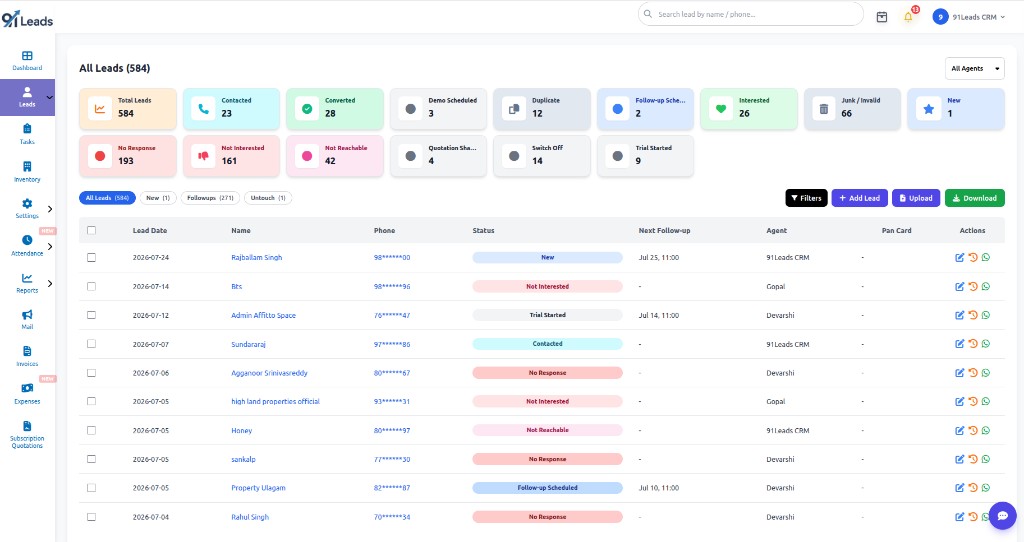1024x542 pixels.
Task: Select the All Leads (584) tab
Action: [x=107, y=198]
